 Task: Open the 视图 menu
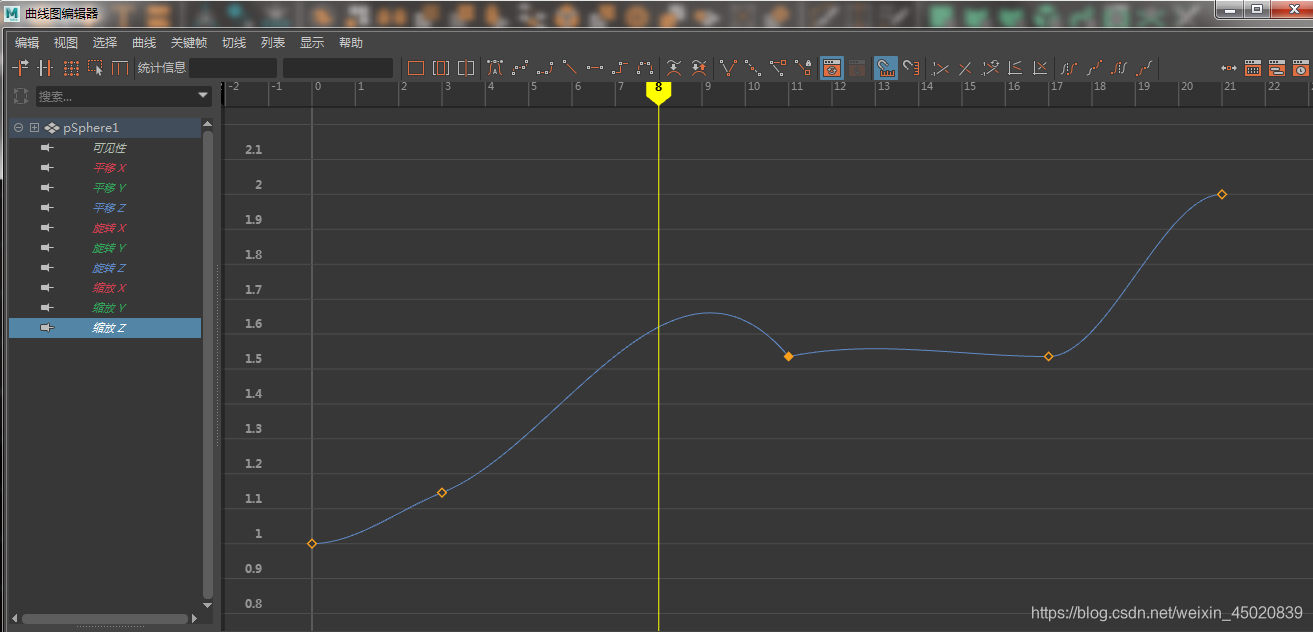pyautogui.click(x=66, y=43)
